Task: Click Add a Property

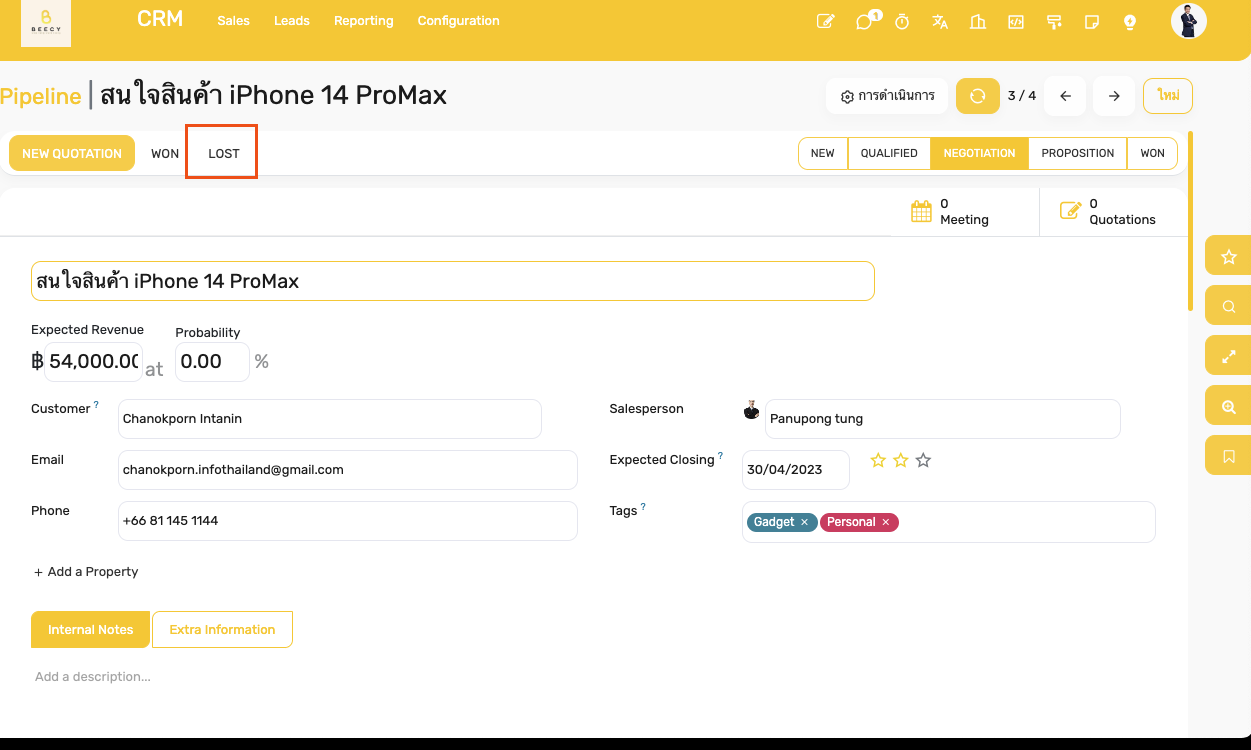Action: coord(86,572)
